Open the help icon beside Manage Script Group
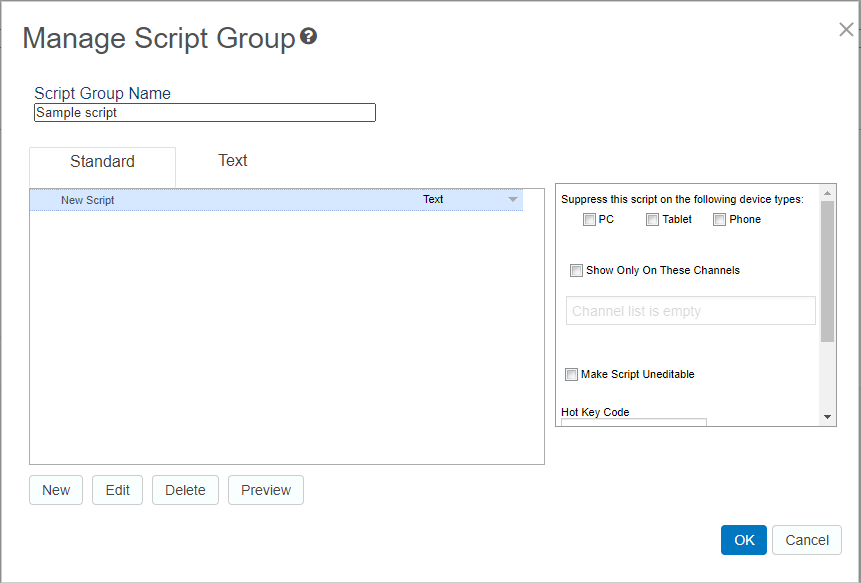The image size is (861, 583). 309,37
